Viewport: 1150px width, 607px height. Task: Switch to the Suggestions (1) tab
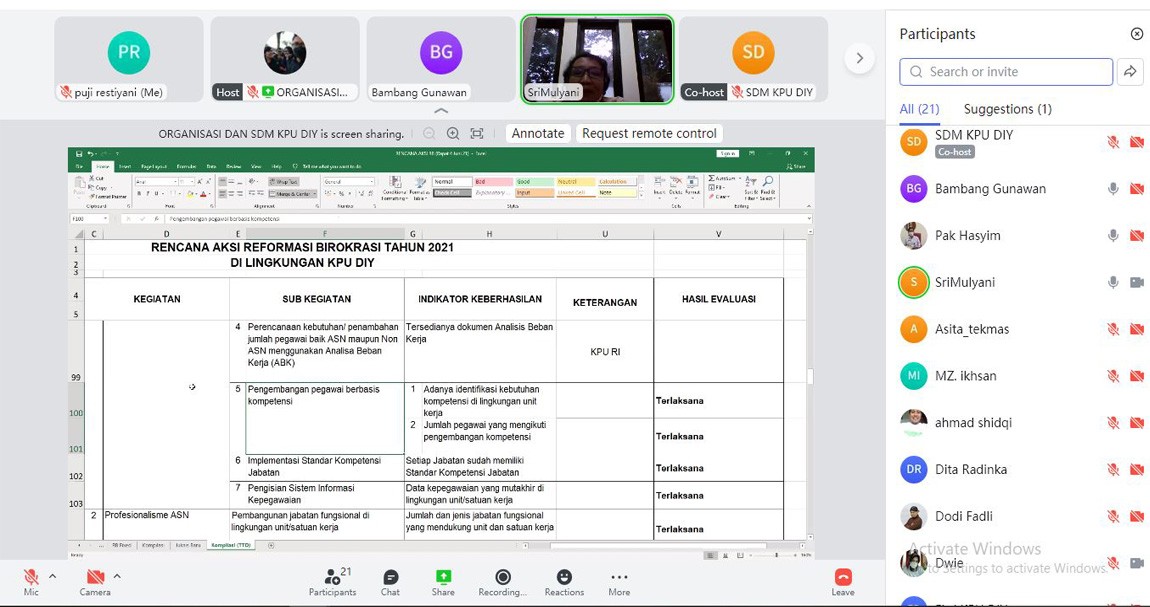pyautogui.click(x=1007, y=109)
